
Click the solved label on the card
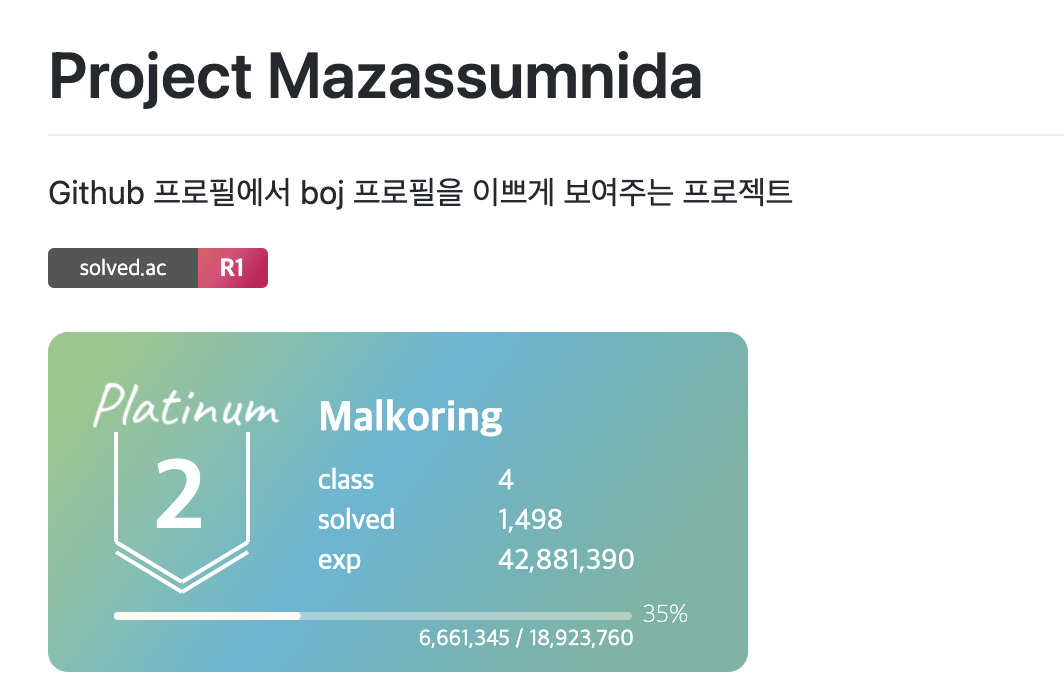356,520
